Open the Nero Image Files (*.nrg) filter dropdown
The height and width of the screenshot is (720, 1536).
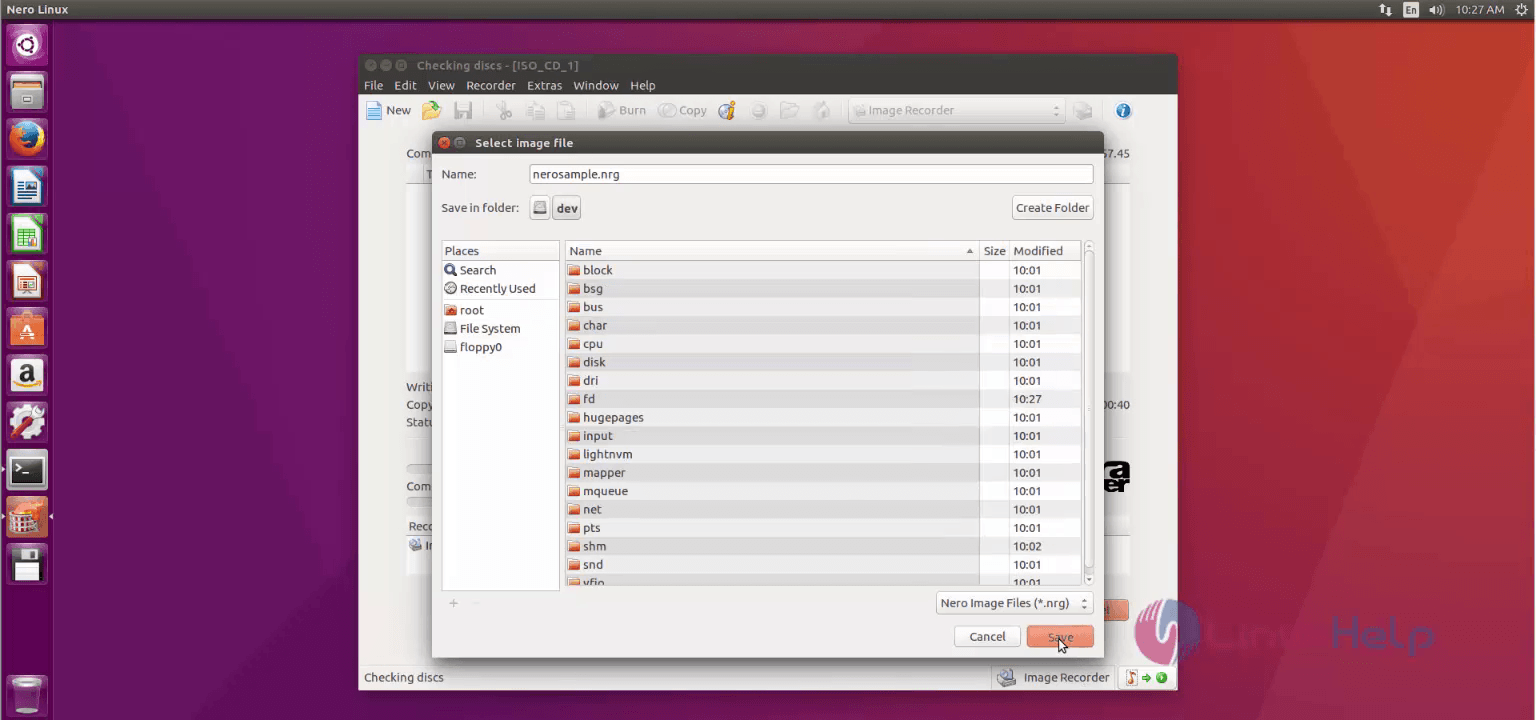click(x=1014, y=604)
